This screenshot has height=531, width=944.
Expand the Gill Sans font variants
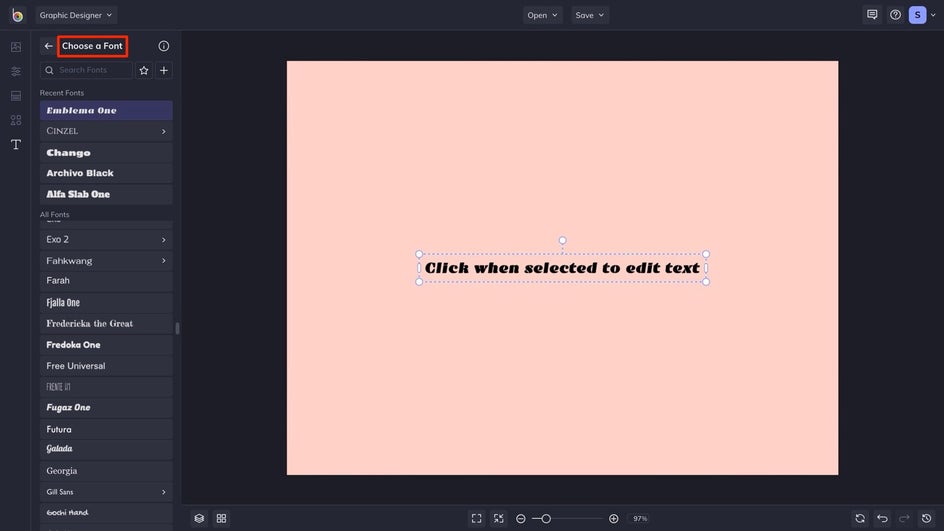[163, 492]
